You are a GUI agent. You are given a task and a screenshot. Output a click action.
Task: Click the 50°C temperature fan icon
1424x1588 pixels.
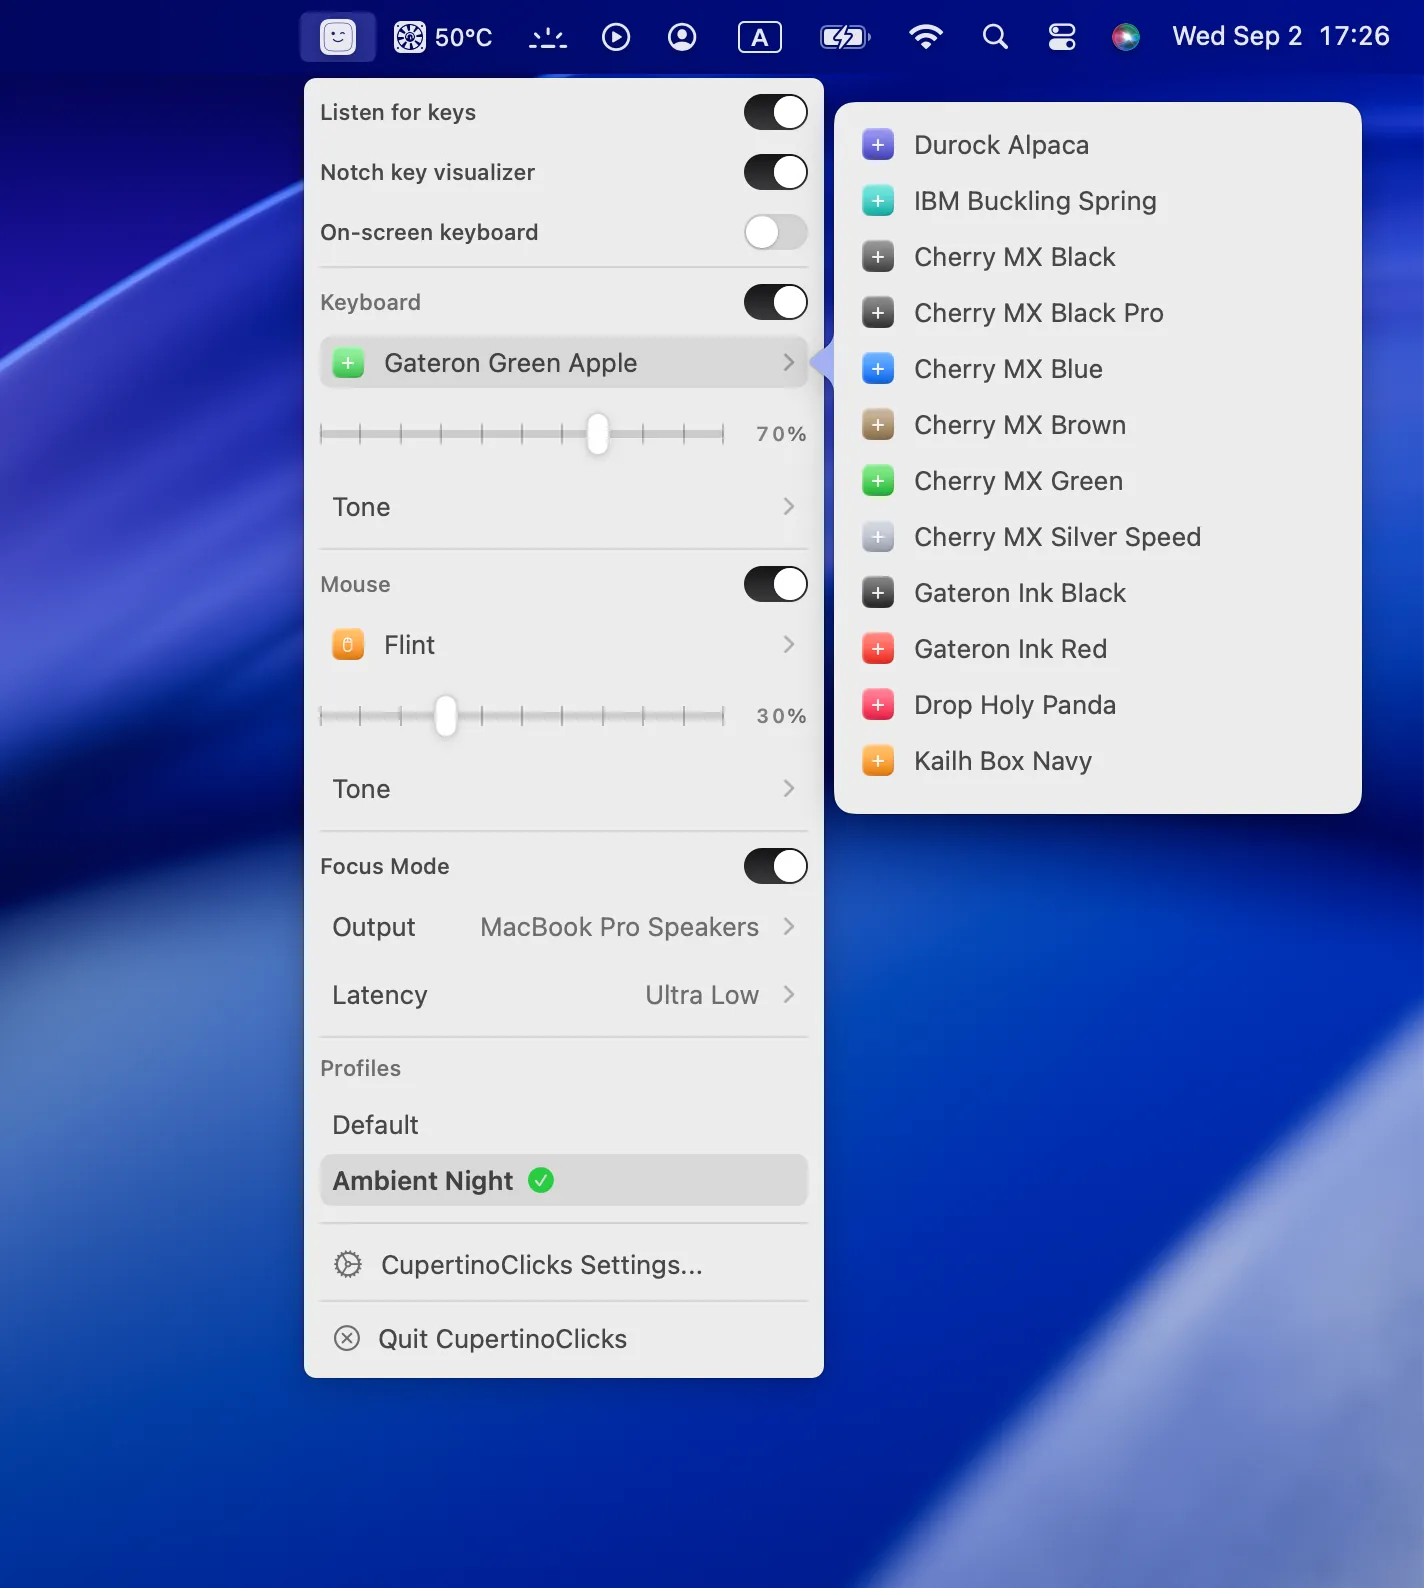(410, 37)
